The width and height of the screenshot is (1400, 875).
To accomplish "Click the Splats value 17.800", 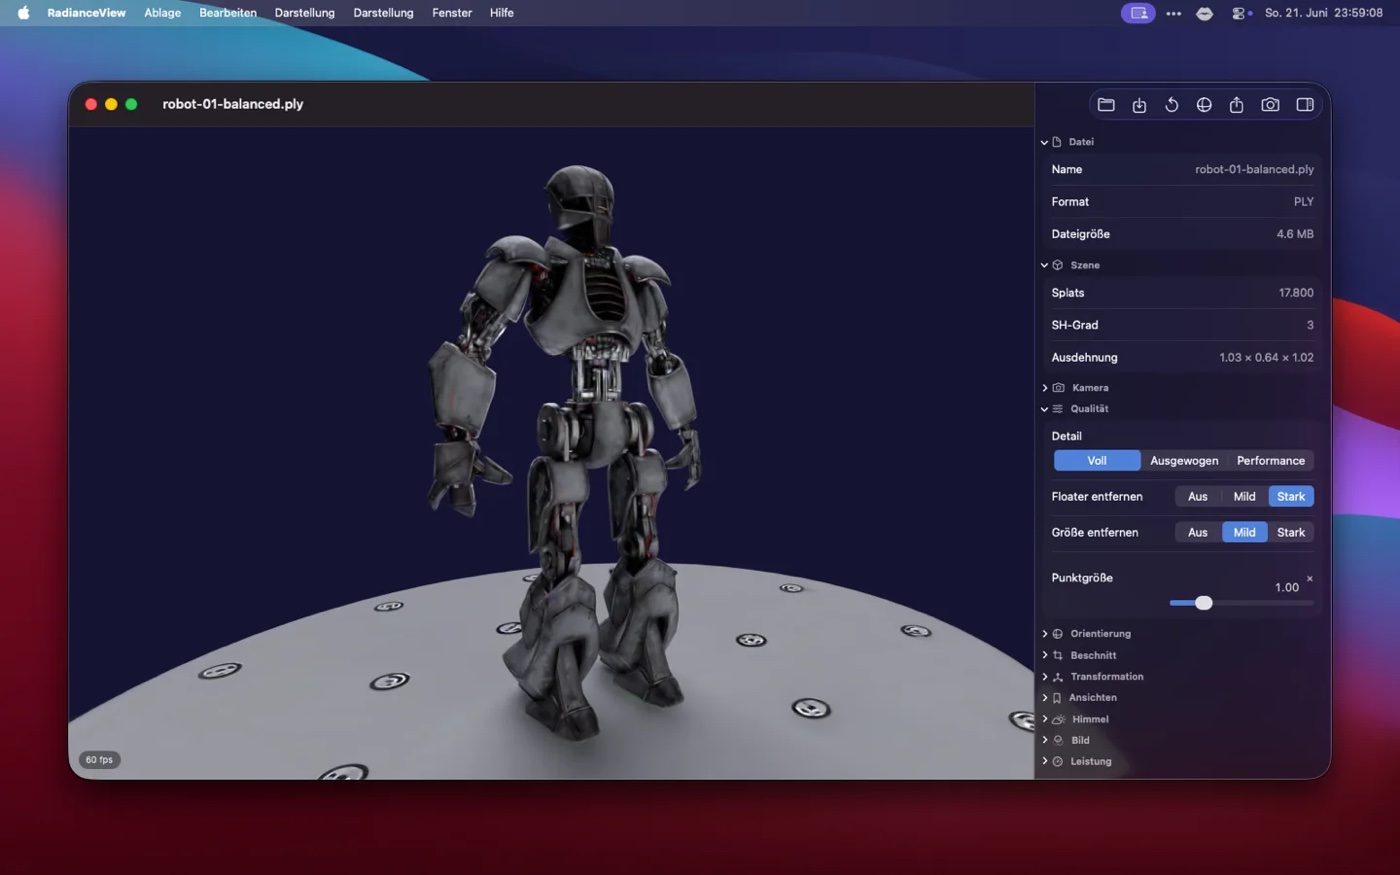I will (1296, 293).
